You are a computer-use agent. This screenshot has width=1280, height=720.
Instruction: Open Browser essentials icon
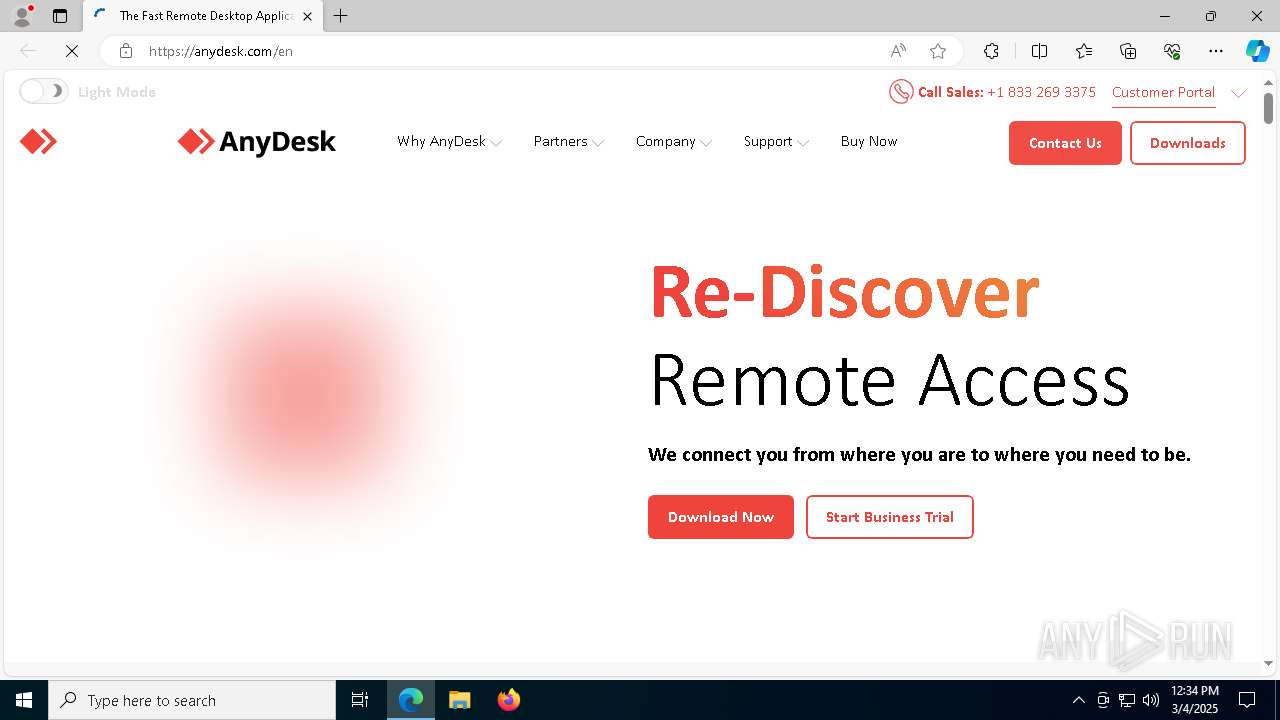[x=1172, y=51]
